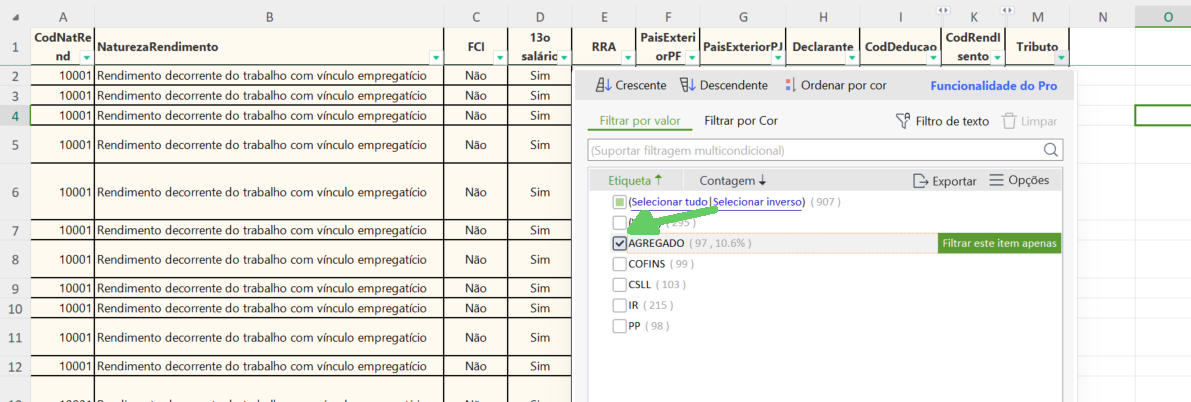Open the RRA column filter dropdown

pyautogui.click(x=628, y=58)
